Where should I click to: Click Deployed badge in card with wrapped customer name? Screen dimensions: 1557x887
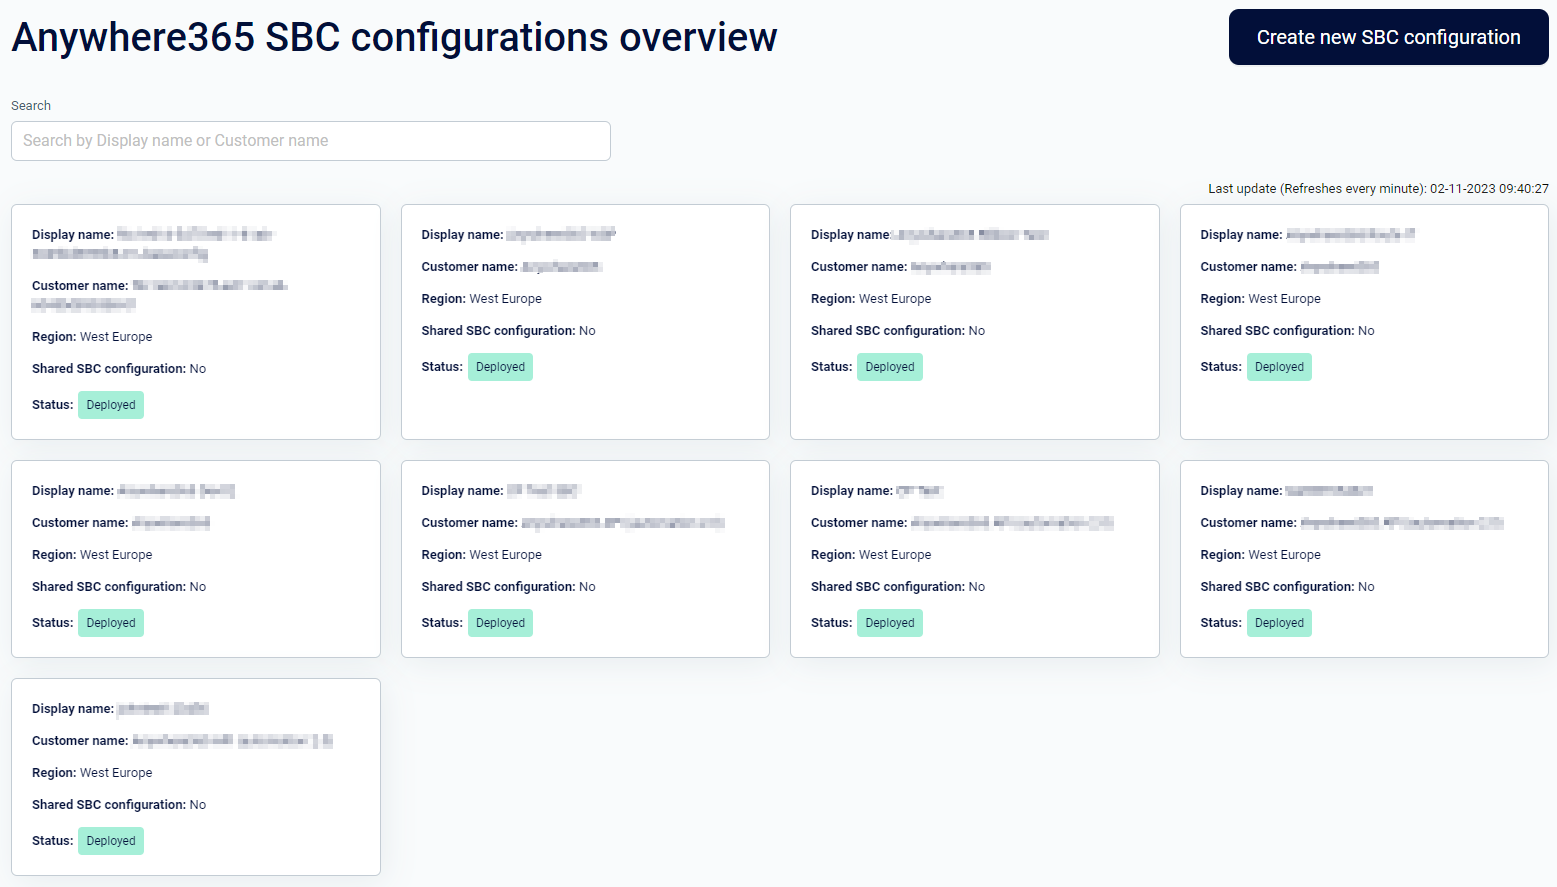(x=111, y=405)
